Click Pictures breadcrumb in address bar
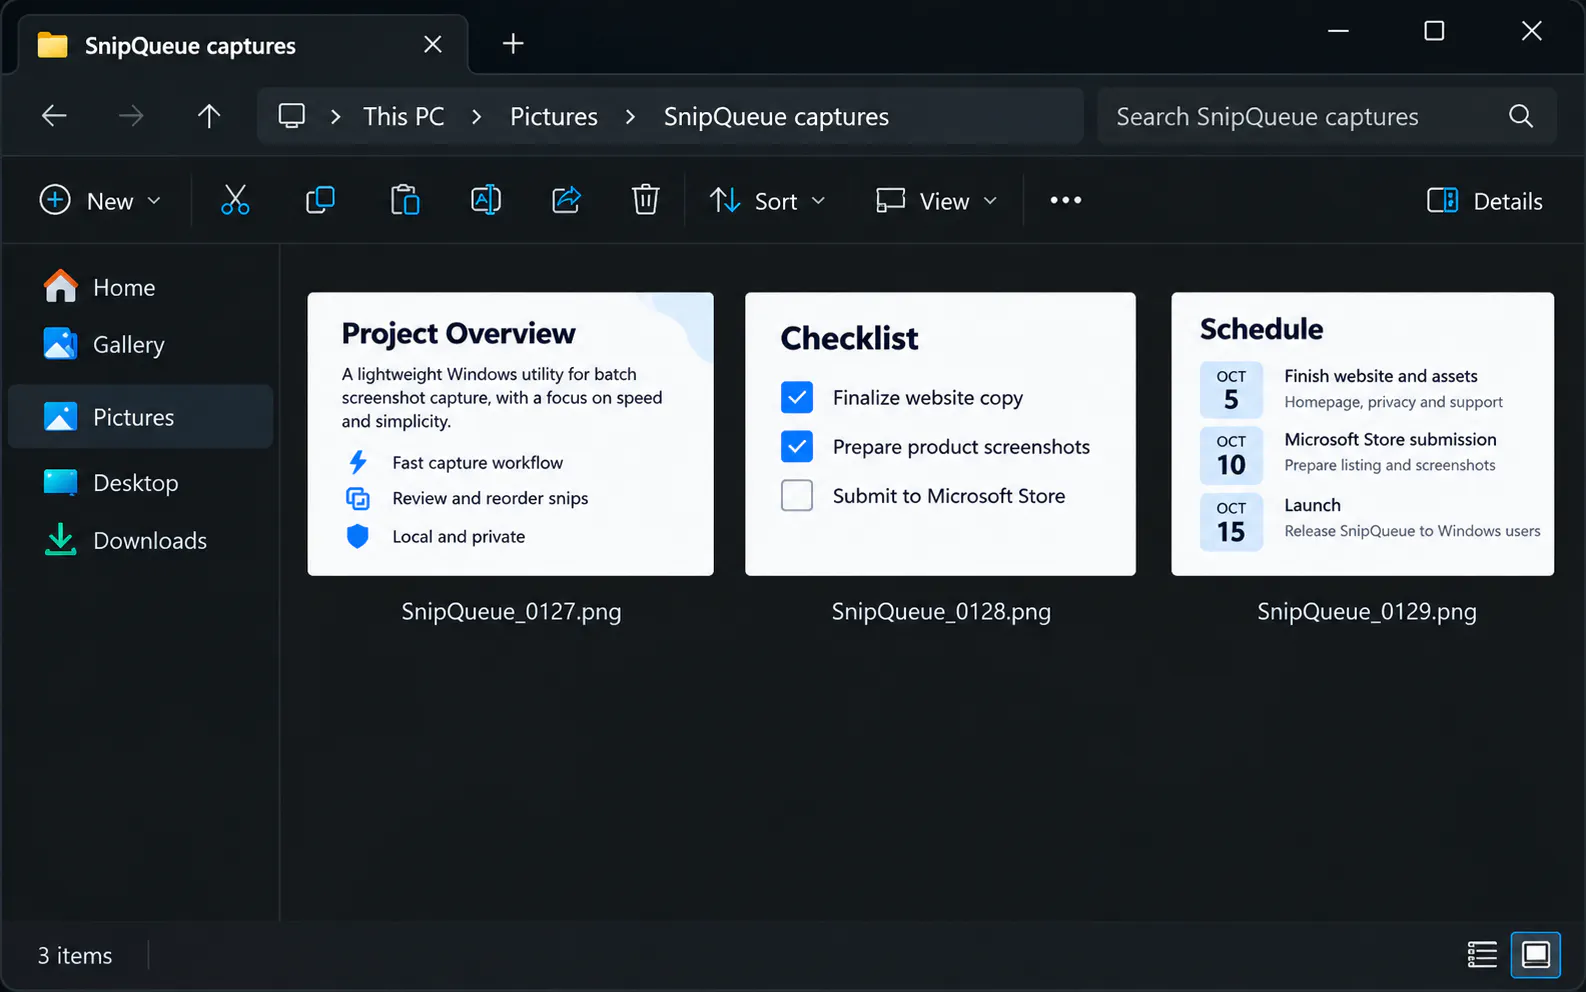Viewport: 1586px width, 992px height. pos(554,117)
